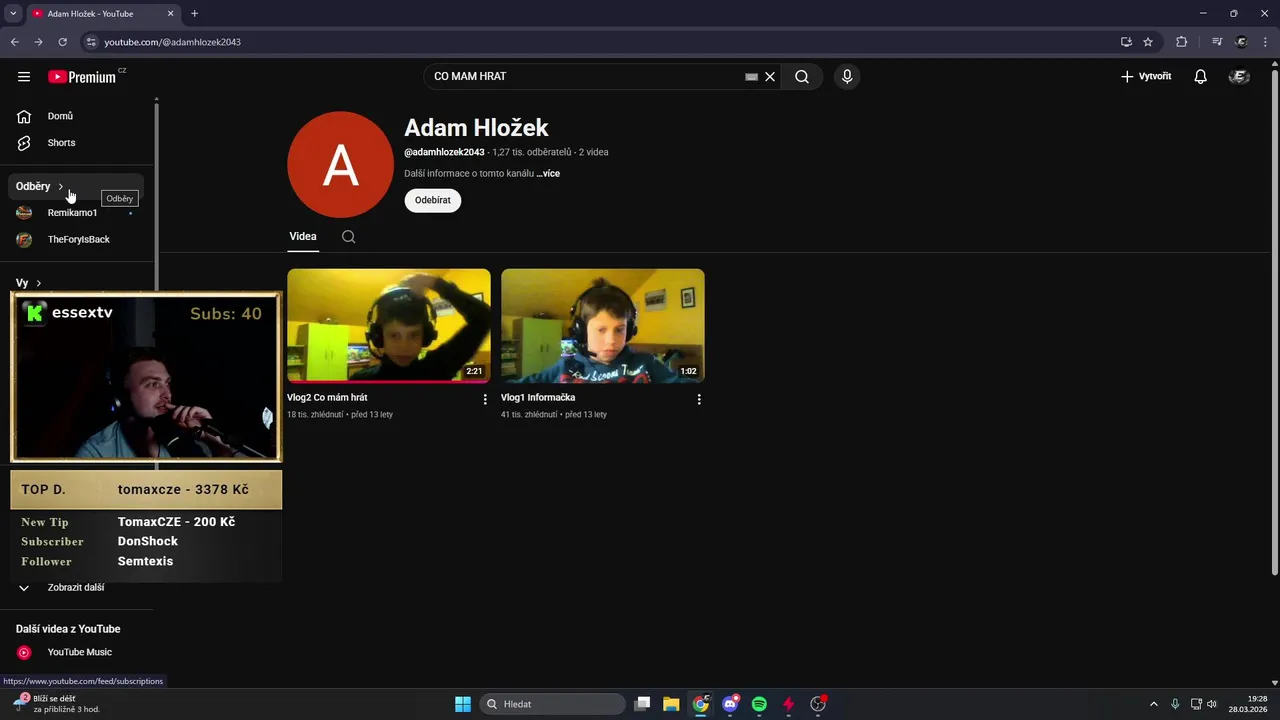Viewport: 1280px width, 720px height.
Task: Open the YouTube hamburger guide menu
Action: point(24,77)
